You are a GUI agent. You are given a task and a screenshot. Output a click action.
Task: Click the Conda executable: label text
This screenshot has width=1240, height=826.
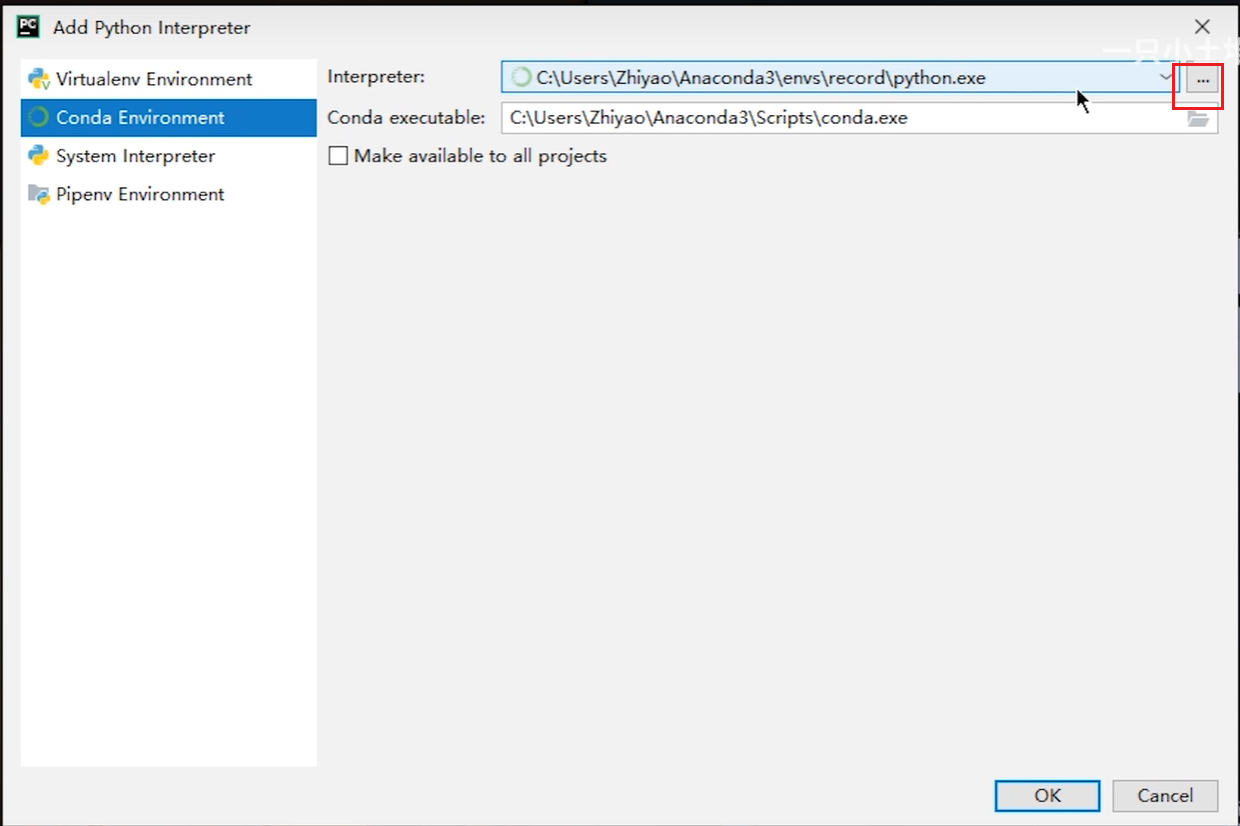click(x=406, y=118)
